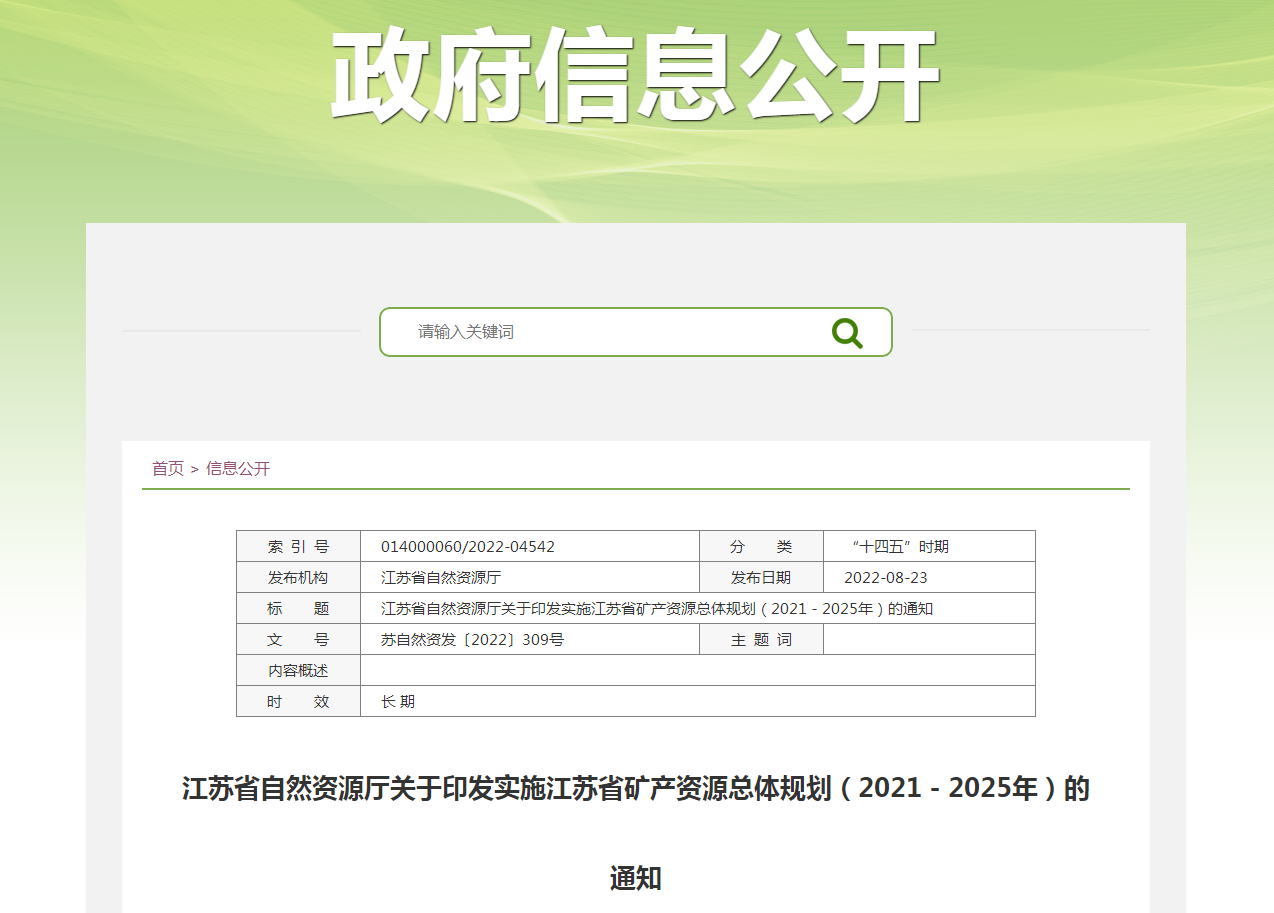Select the 分类 label cell
The height and width of the screenshot is (913, 1274).
pyautogui.click(x=761, y=547)
